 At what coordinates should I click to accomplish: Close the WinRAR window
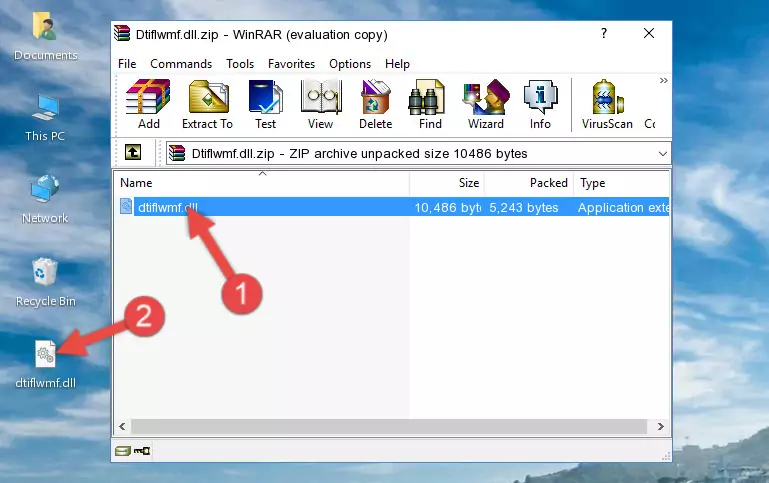tap(649, 33)
